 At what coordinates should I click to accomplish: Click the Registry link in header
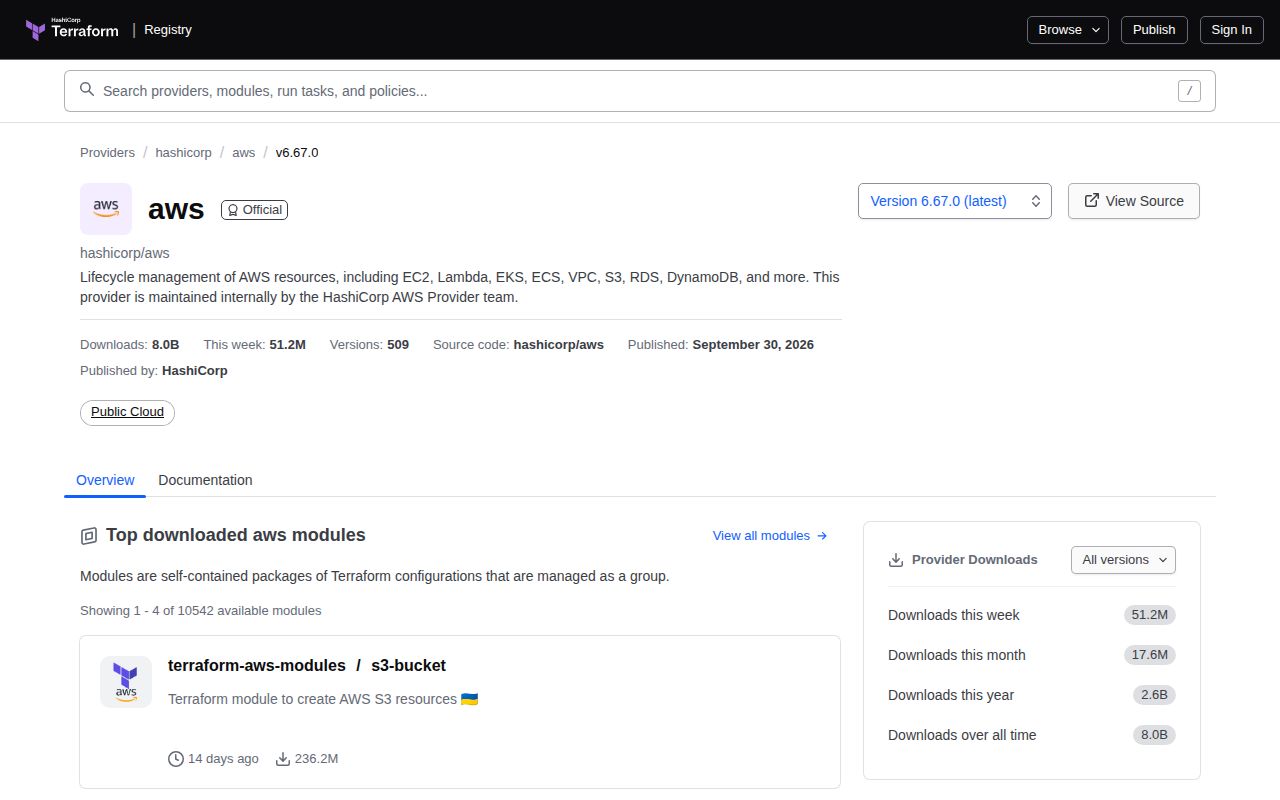pyautogui.click(x=168, y=30)
